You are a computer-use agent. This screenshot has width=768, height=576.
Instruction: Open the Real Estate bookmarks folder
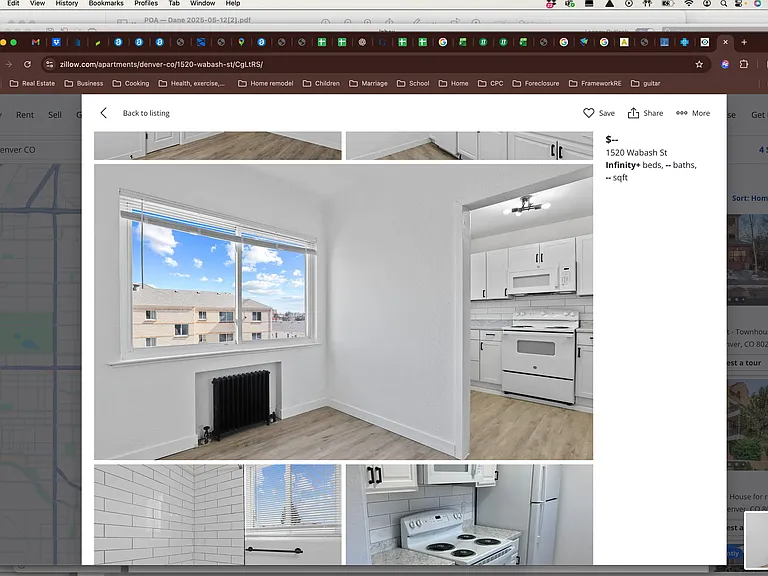32,83
